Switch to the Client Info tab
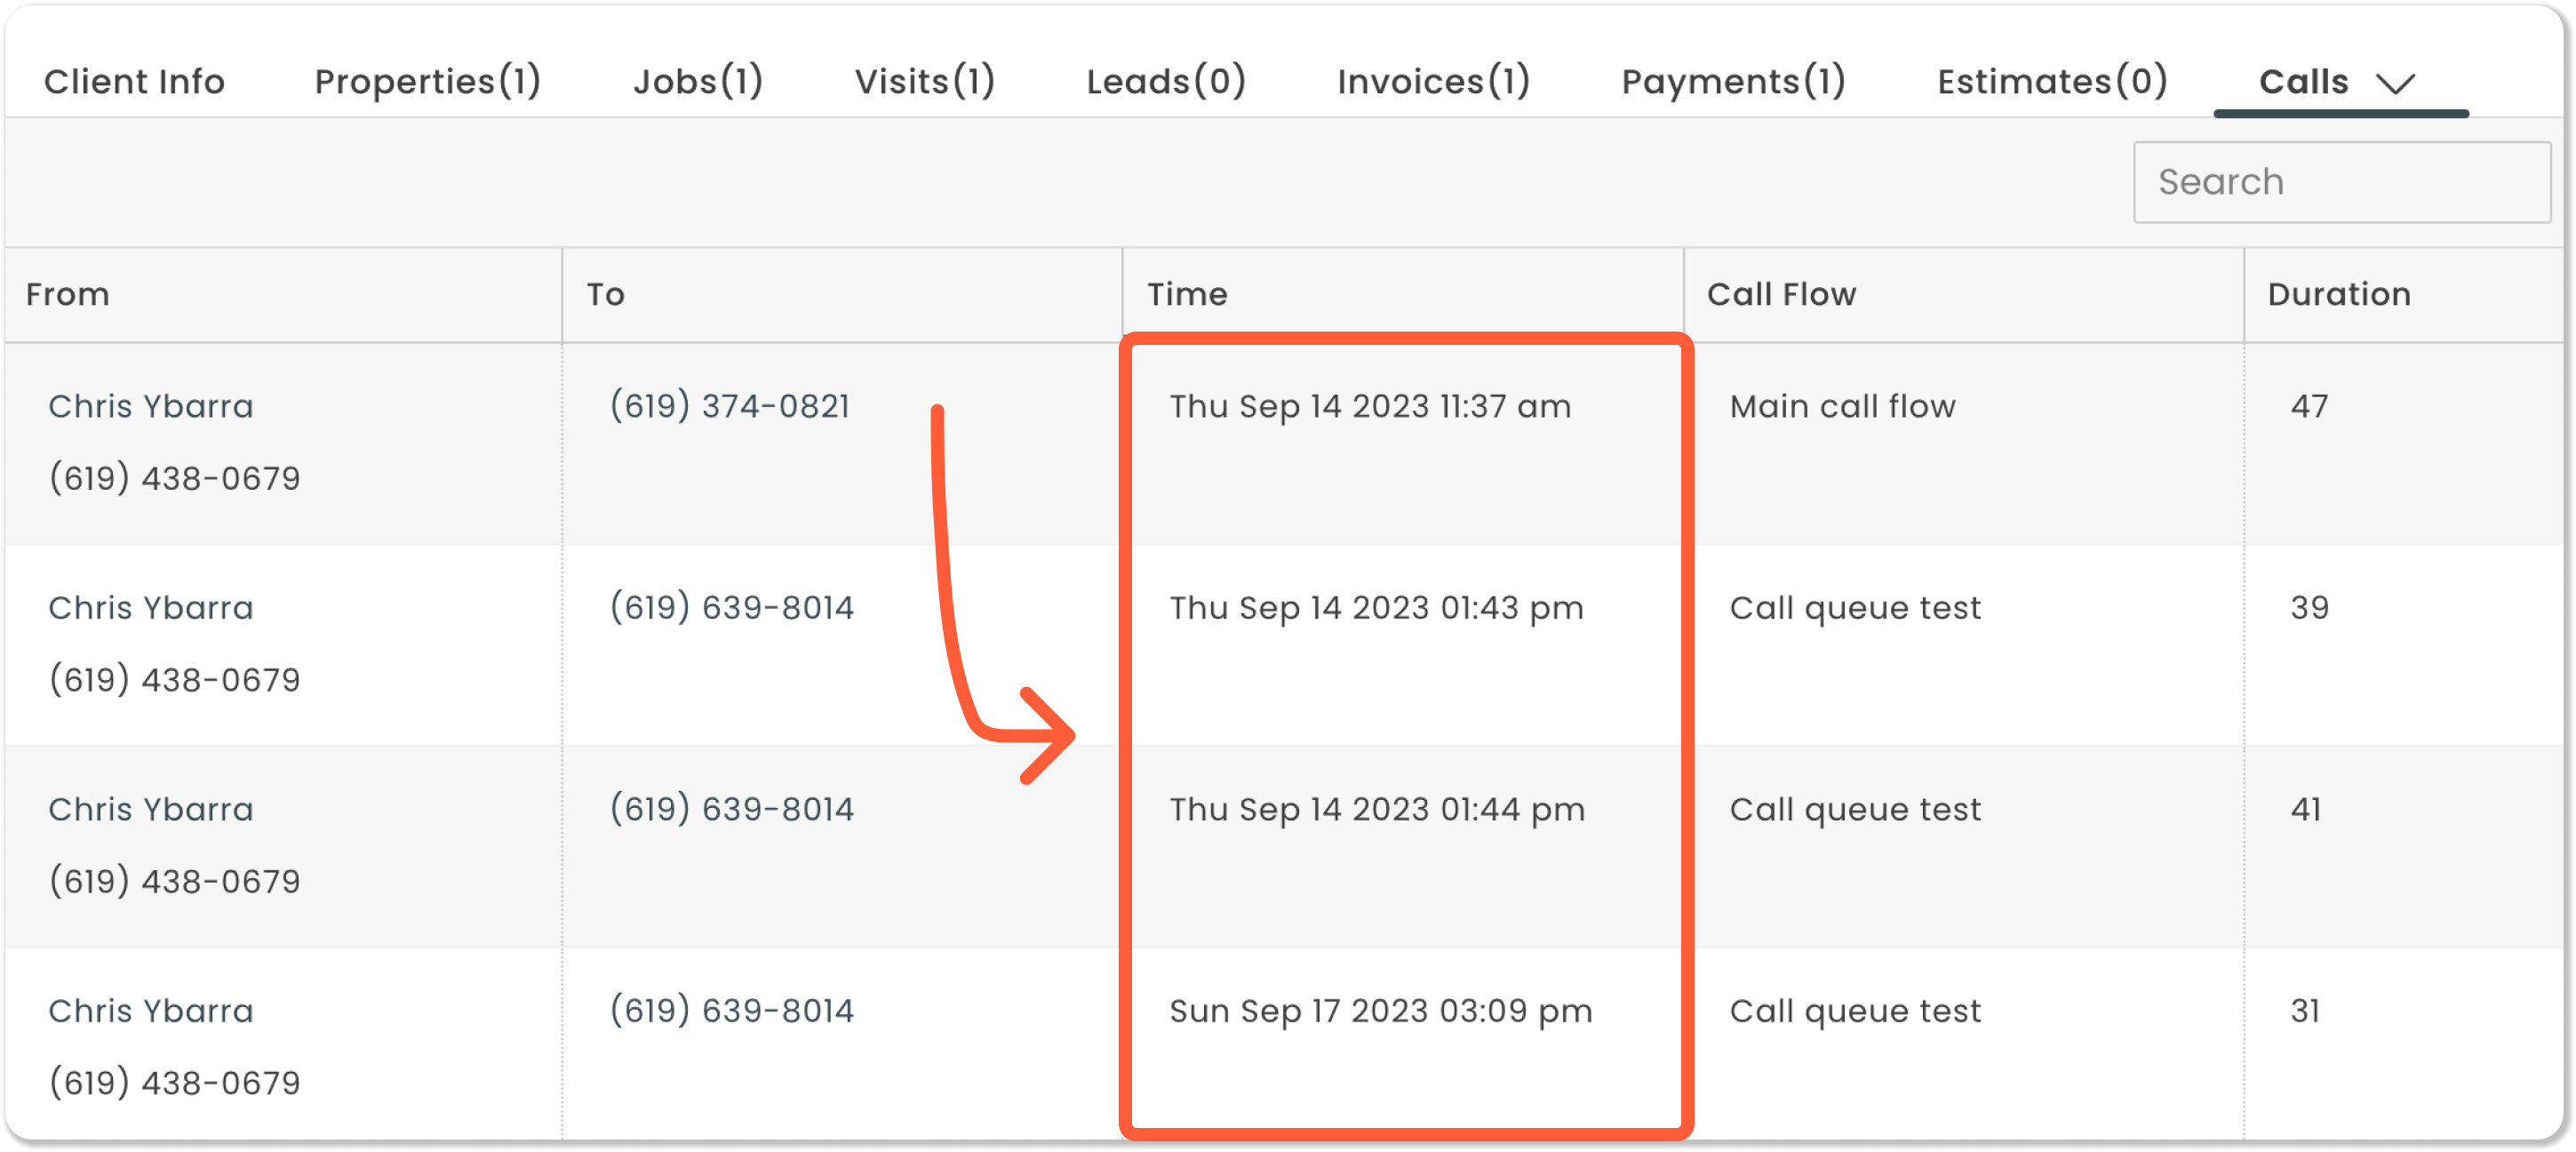2576x1152 pixels. point(134,82)
